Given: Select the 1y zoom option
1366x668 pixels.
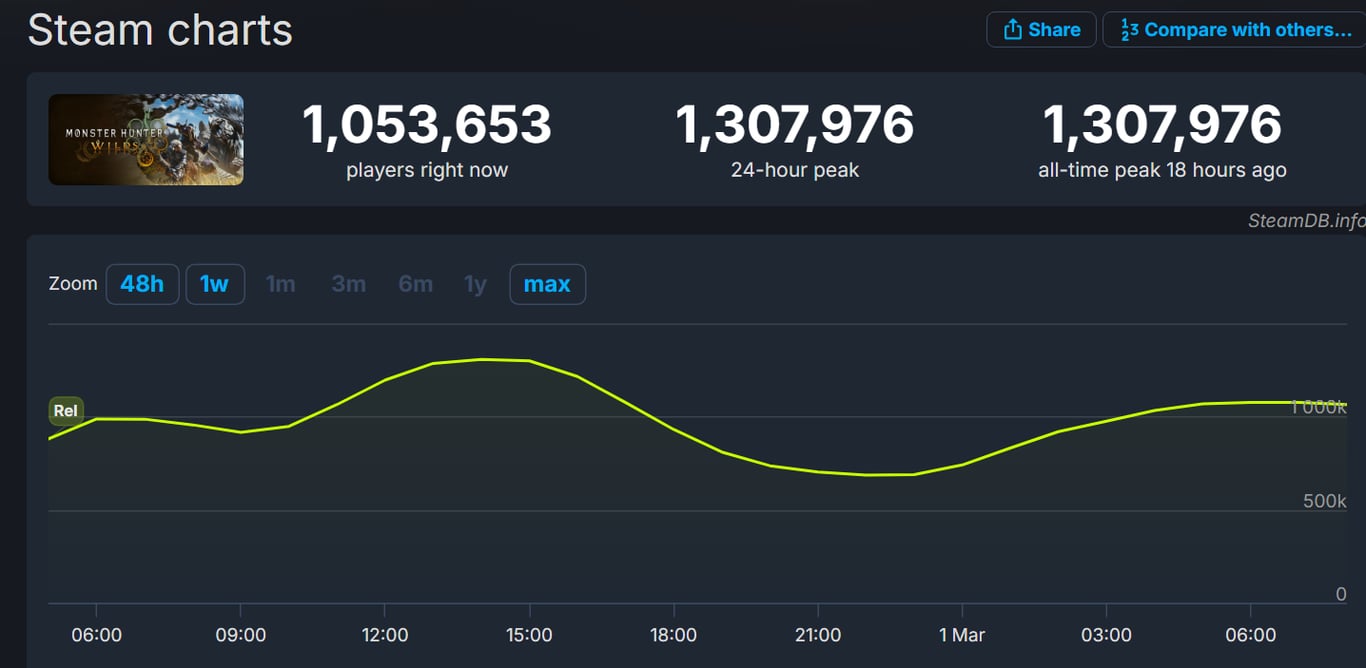Looking at the screenshot, I should [476, 284].
